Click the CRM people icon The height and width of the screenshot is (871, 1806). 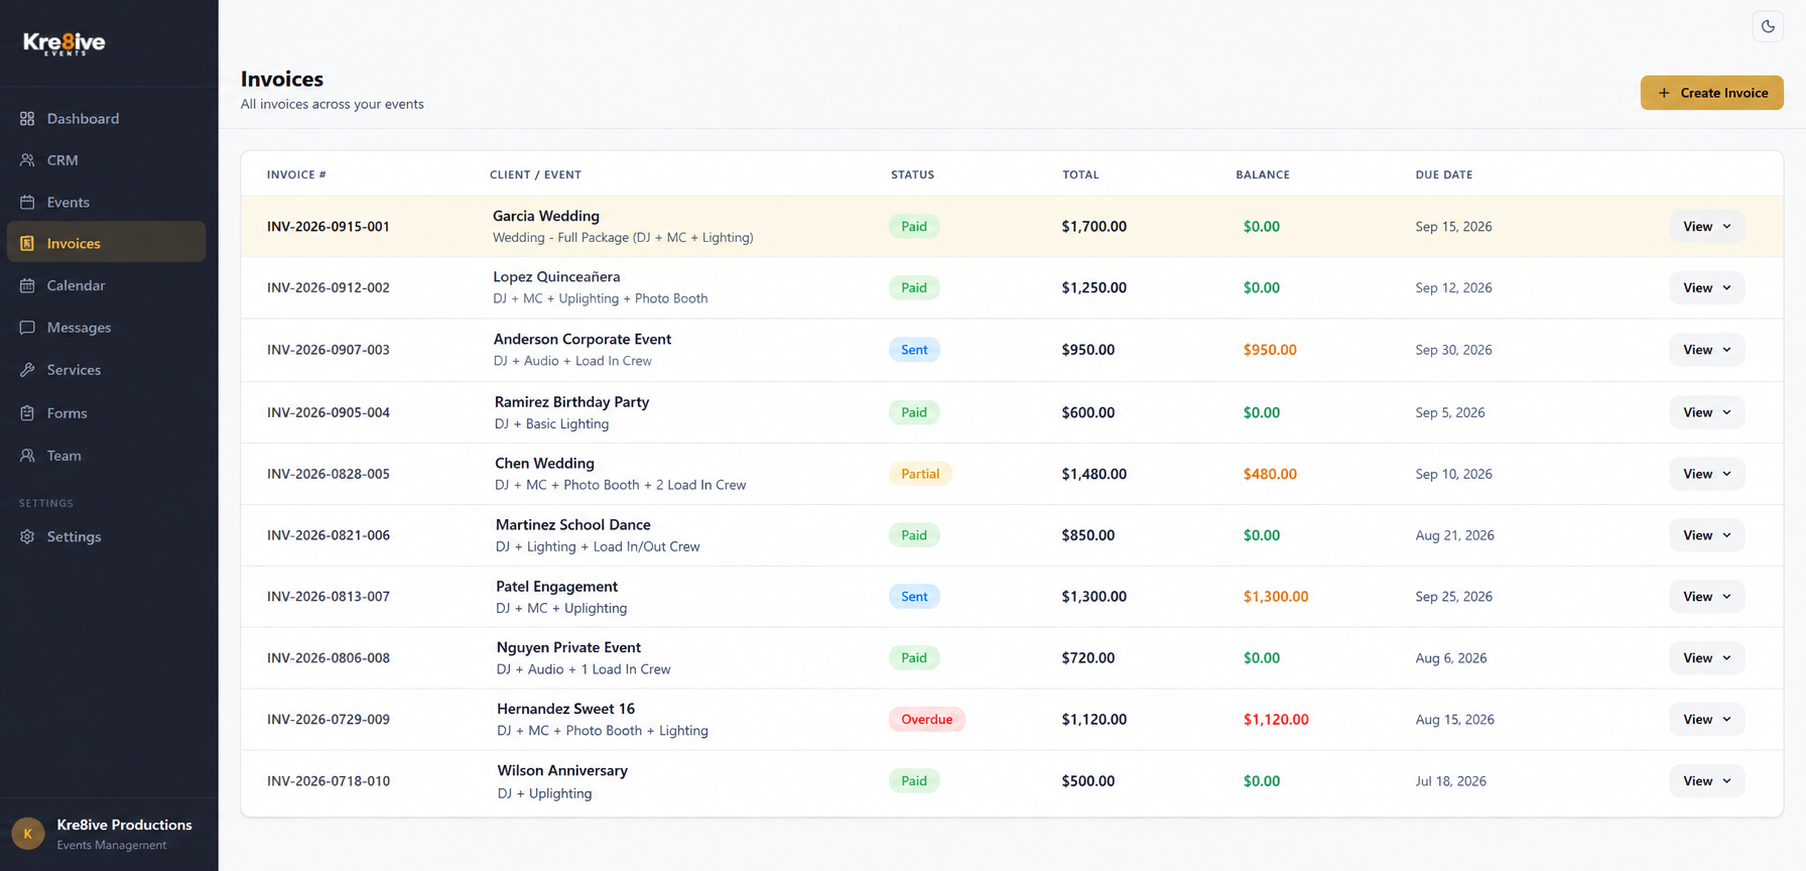click(x=27, y=160)
